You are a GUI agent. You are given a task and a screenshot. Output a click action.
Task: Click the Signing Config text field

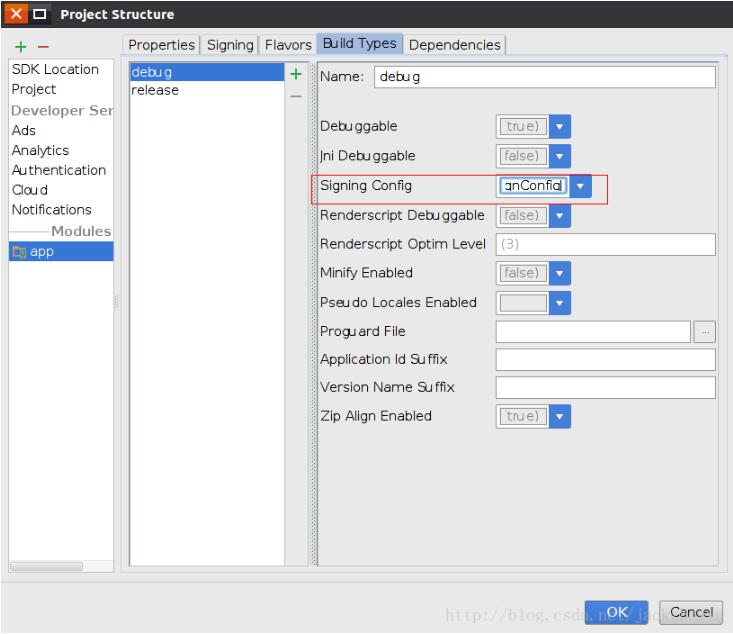pyautogui.click(x=533, y=186)
